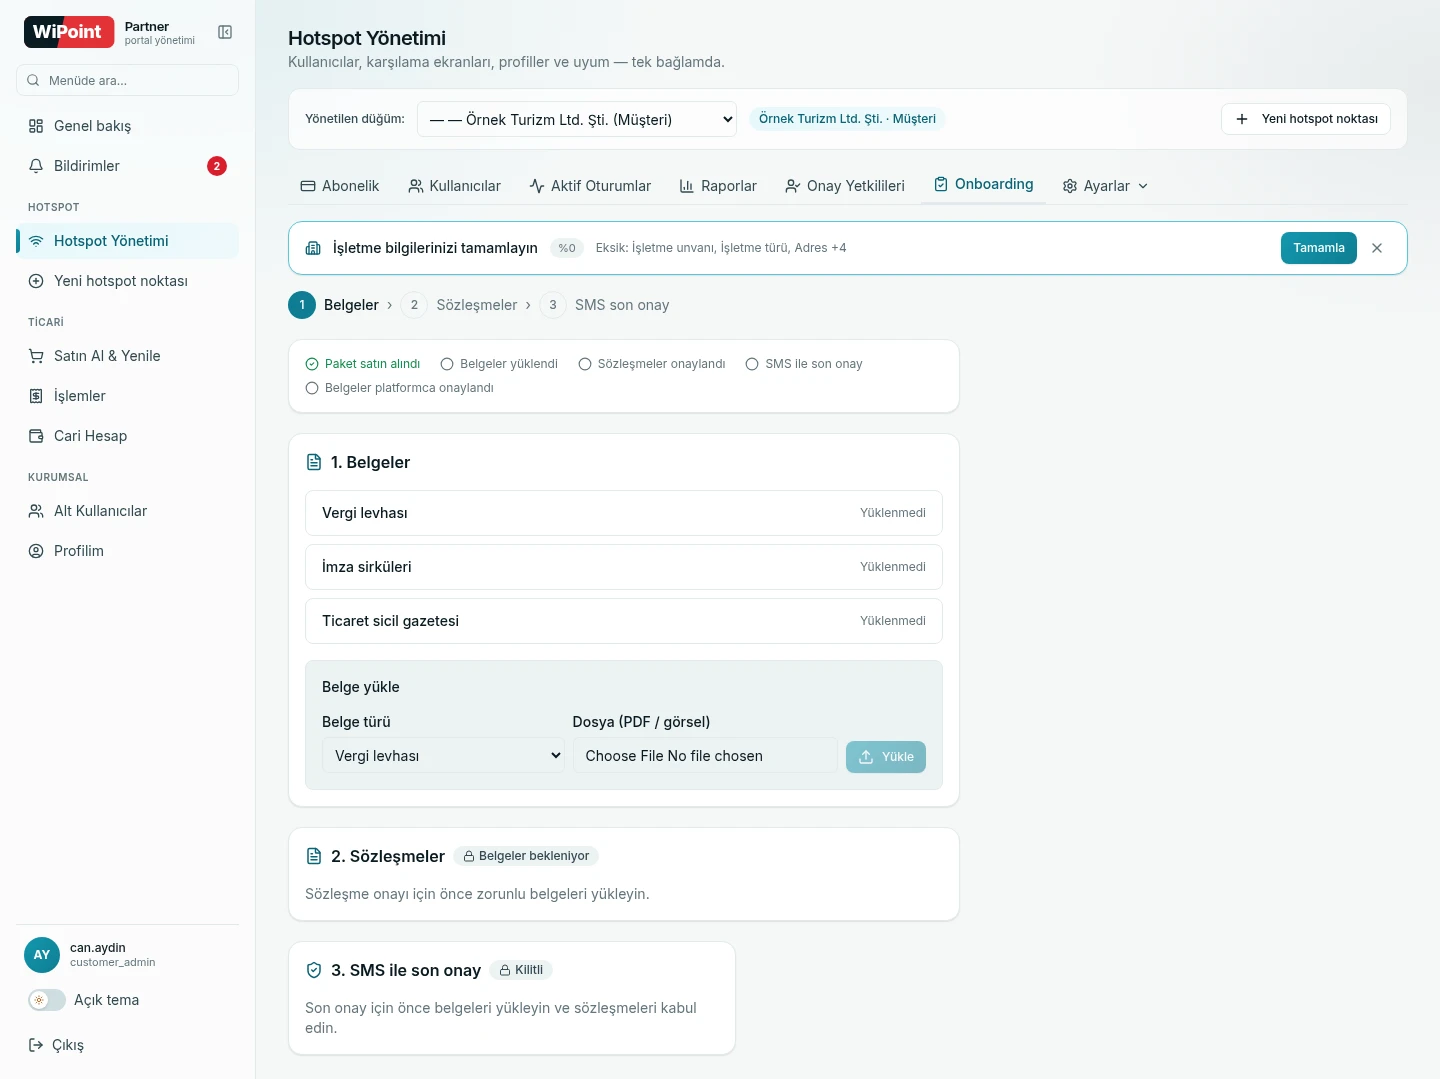The height and width of the screenshot is (1079, 1440).
Task: Click the SMS ile son onay status circle
Action: click(x=752, y=364)
